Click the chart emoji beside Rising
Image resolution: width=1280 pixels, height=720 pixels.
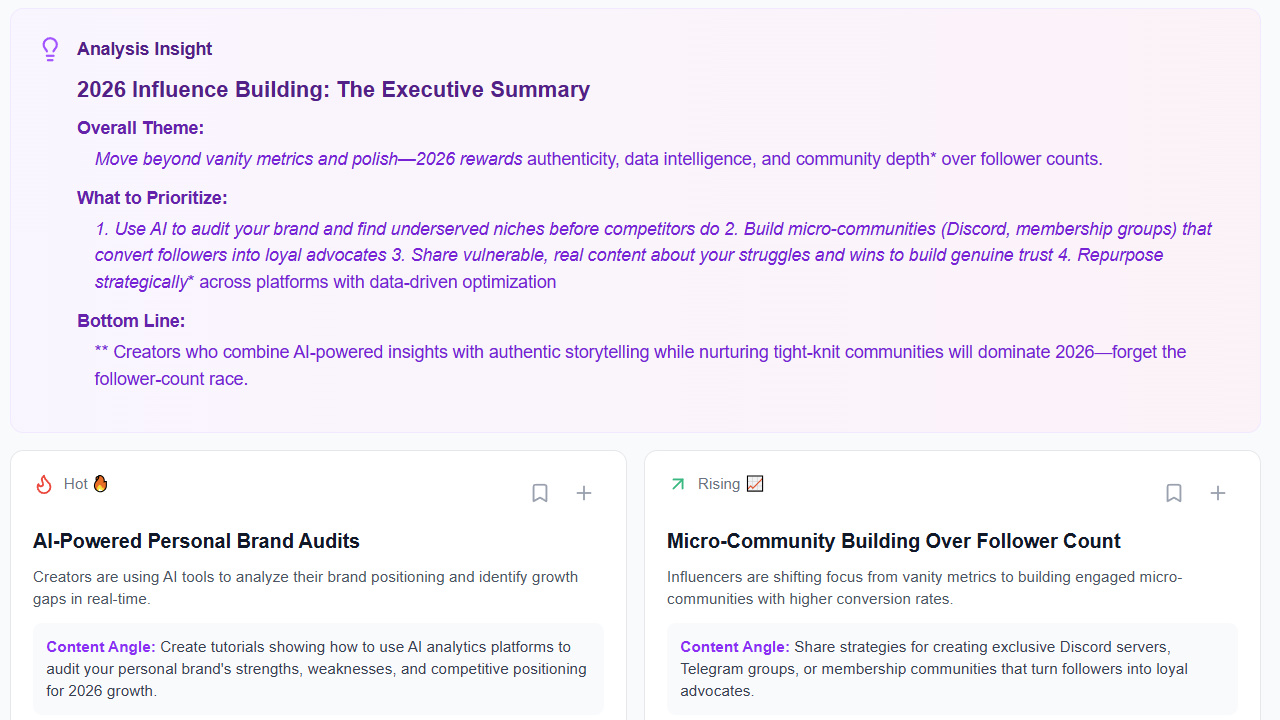[x=755, y=484]
